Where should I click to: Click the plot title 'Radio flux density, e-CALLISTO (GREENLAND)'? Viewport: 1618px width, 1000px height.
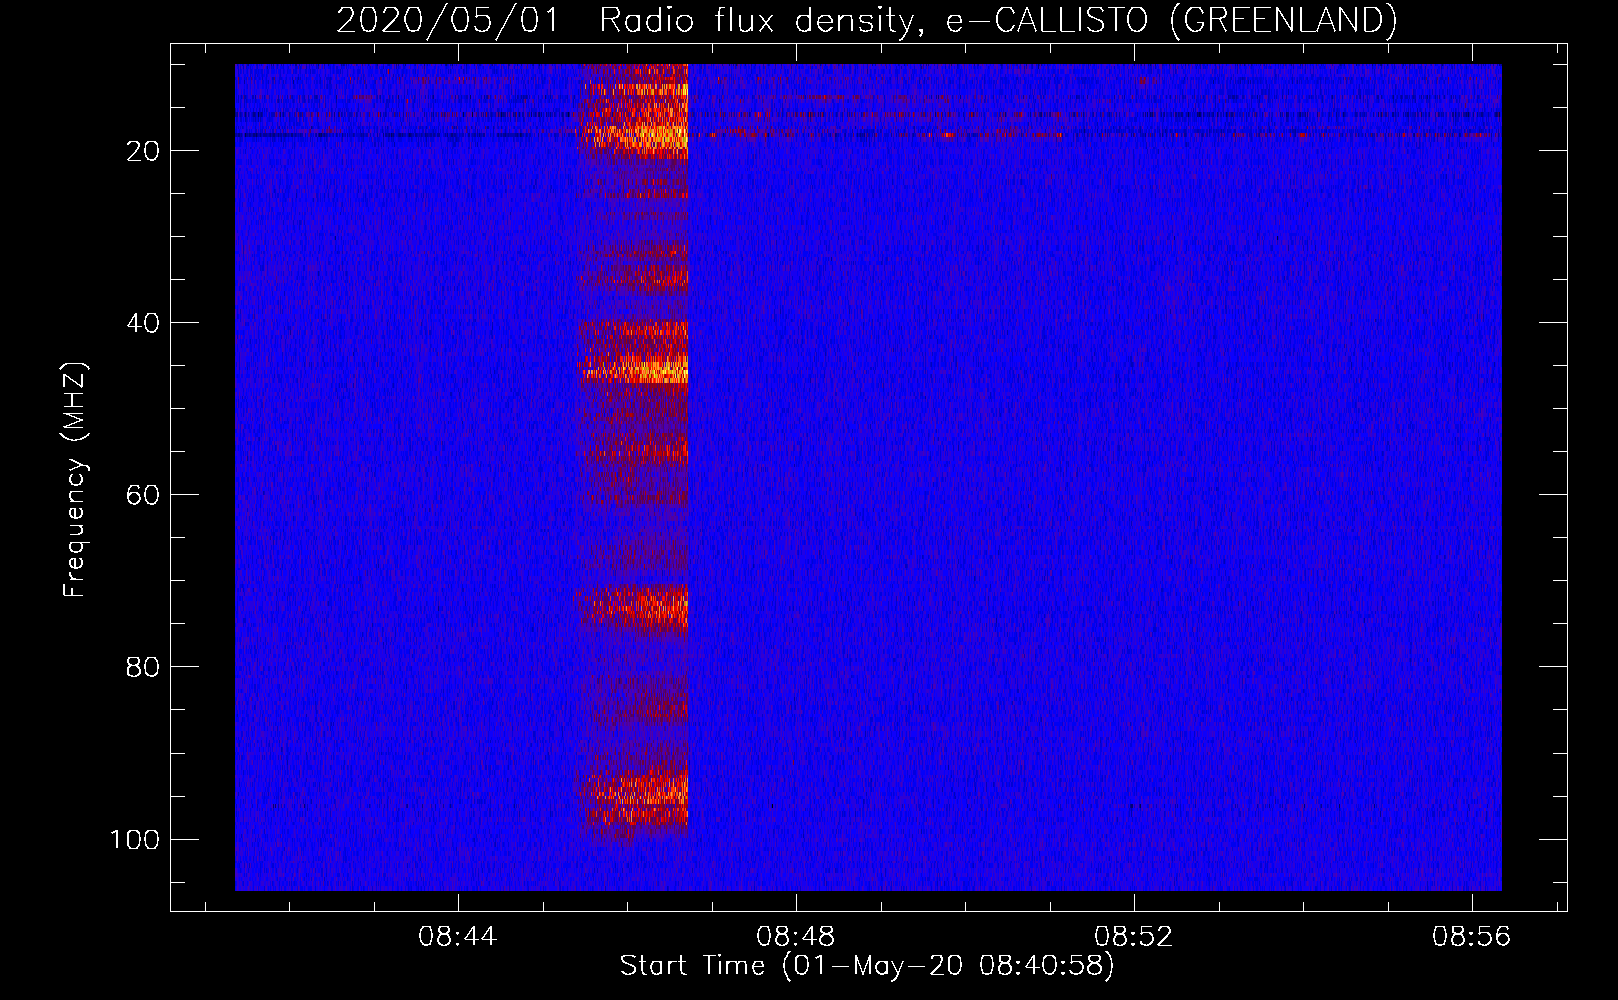pyautogui.click(x=997, y=20)
